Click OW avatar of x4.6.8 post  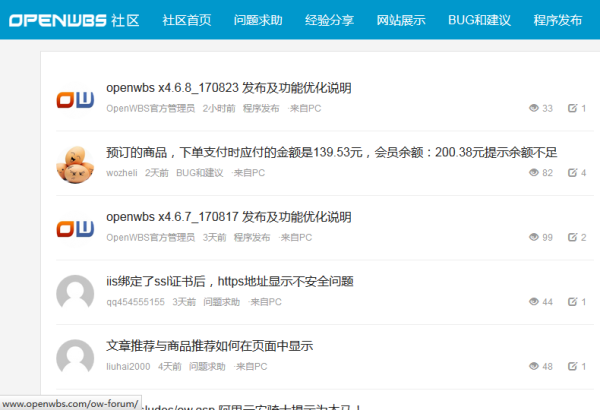75,99
